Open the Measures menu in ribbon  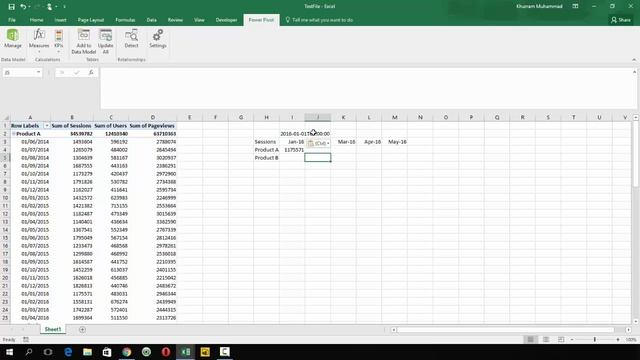pos(39,41)
